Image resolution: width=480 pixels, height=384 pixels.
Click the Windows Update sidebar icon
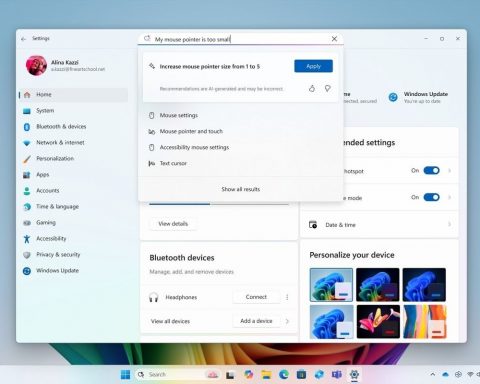27,271
